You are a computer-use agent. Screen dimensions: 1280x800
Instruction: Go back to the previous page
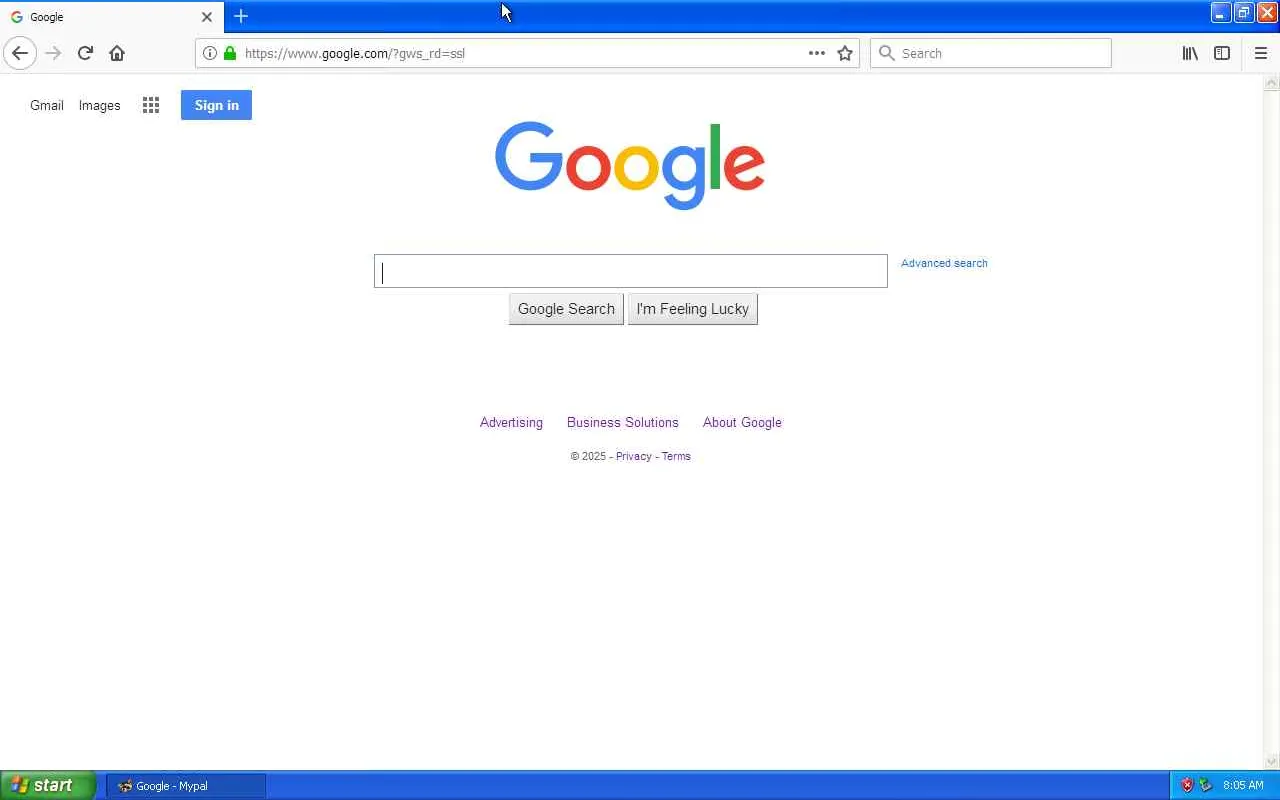pos(20,53)
